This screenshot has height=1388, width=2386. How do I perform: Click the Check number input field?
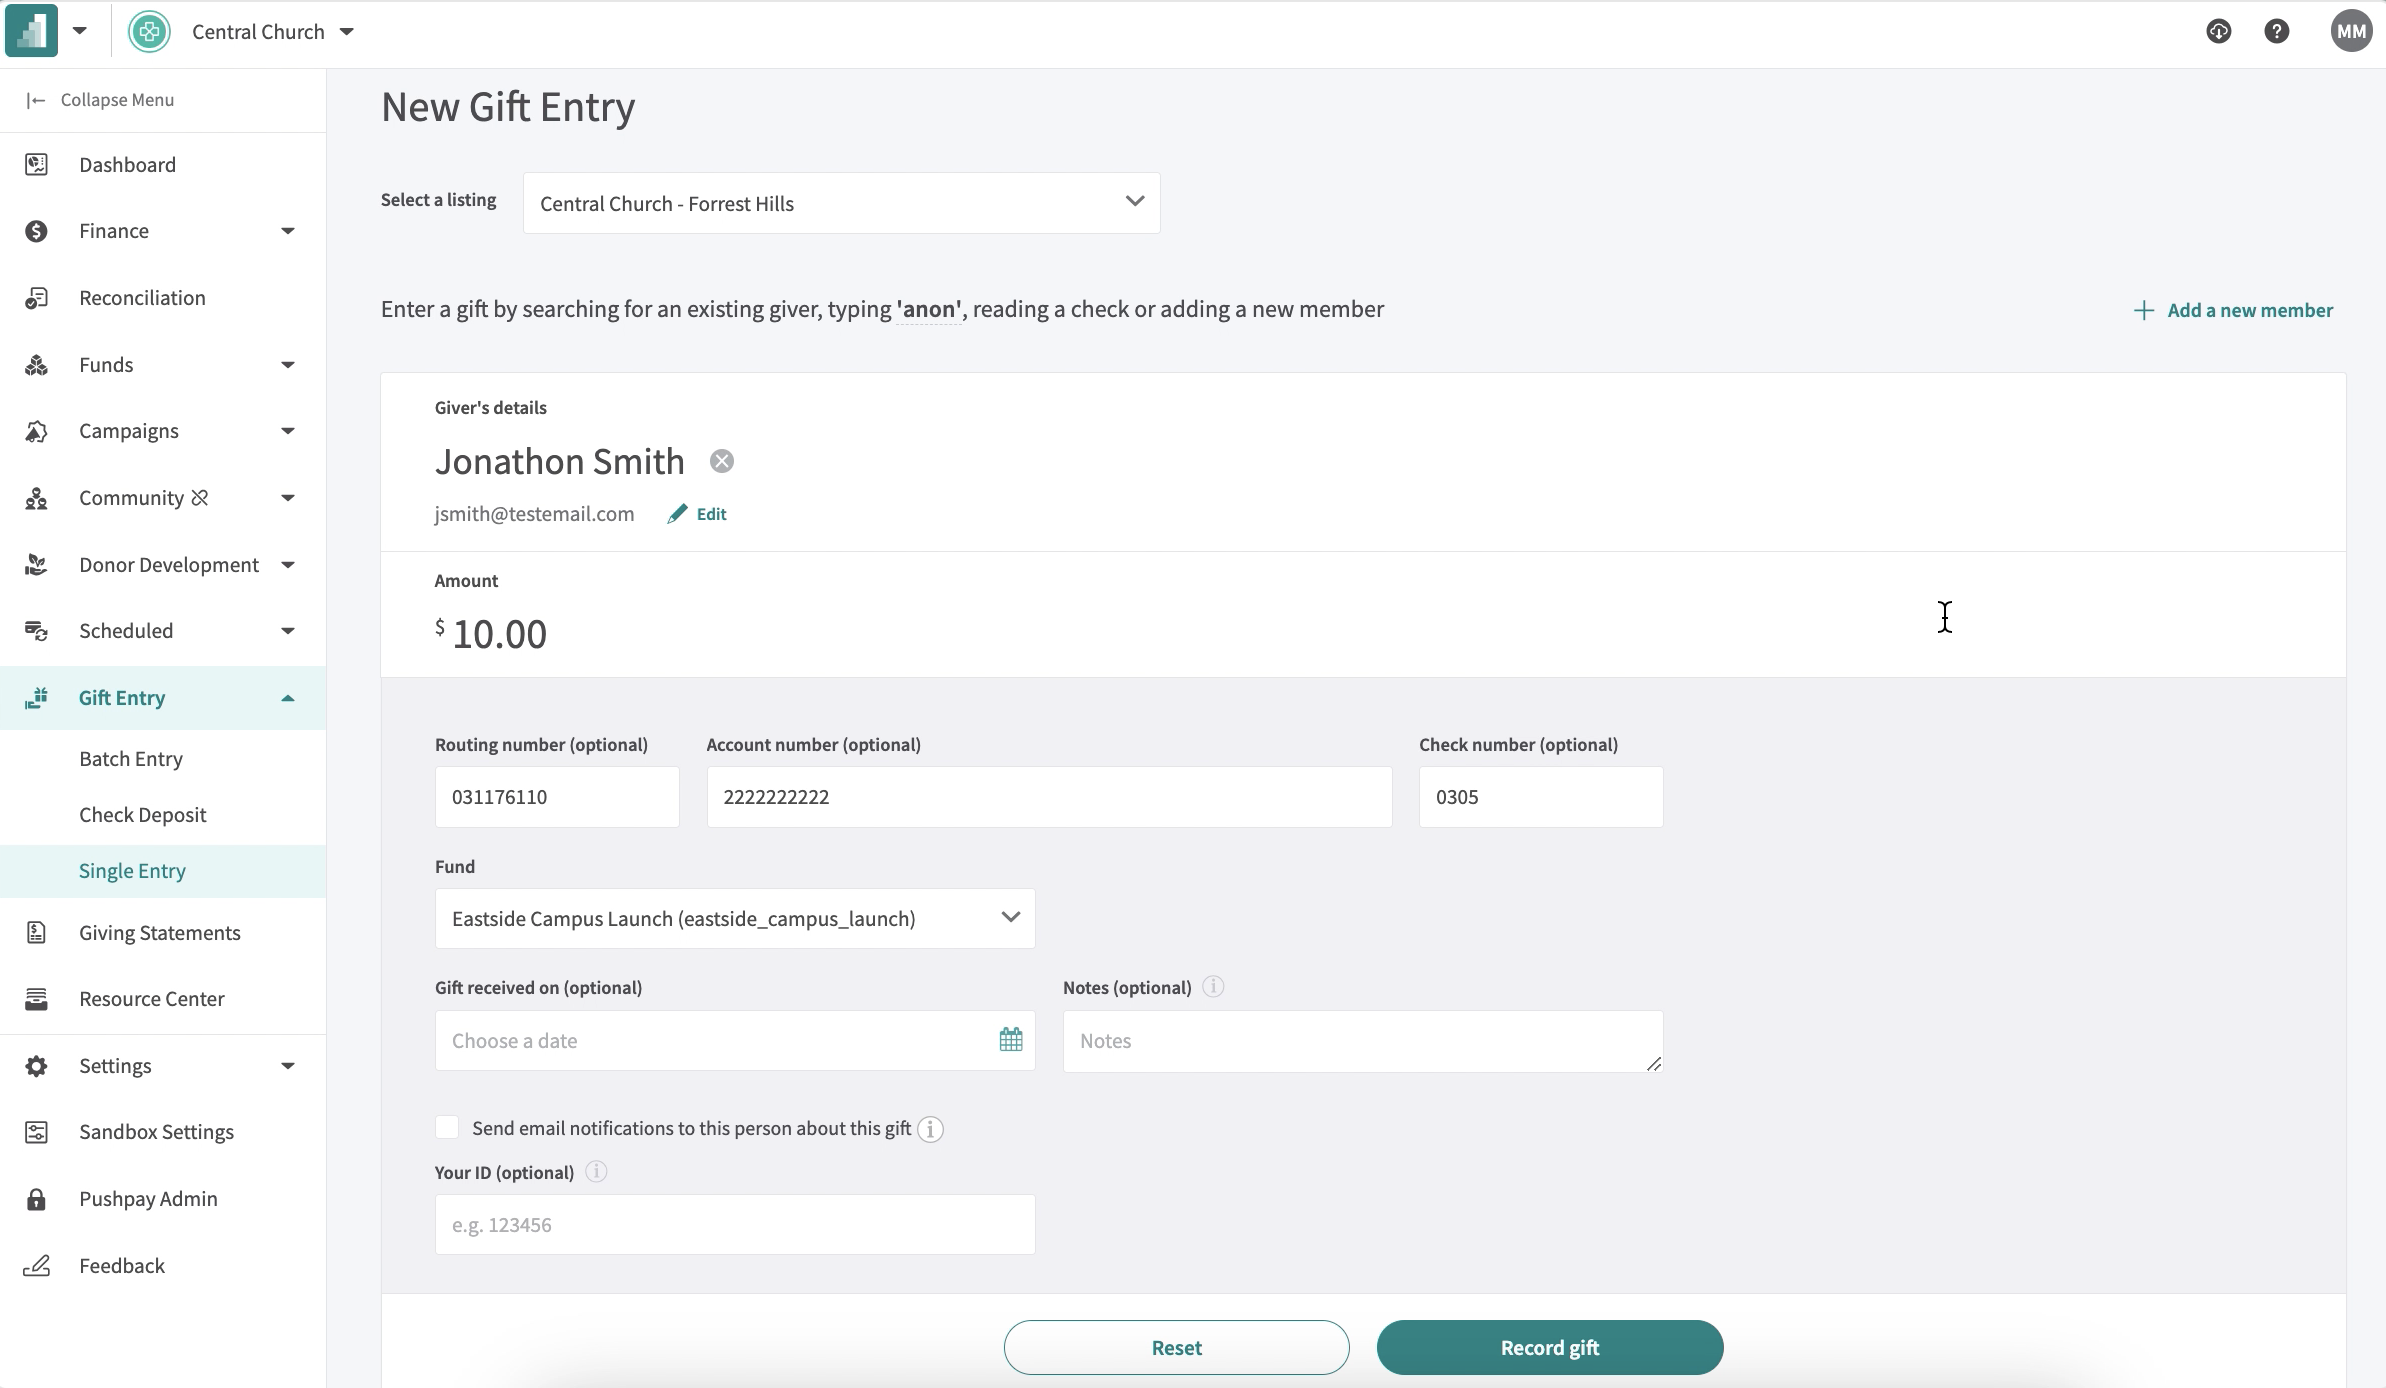pos(1540,797)
